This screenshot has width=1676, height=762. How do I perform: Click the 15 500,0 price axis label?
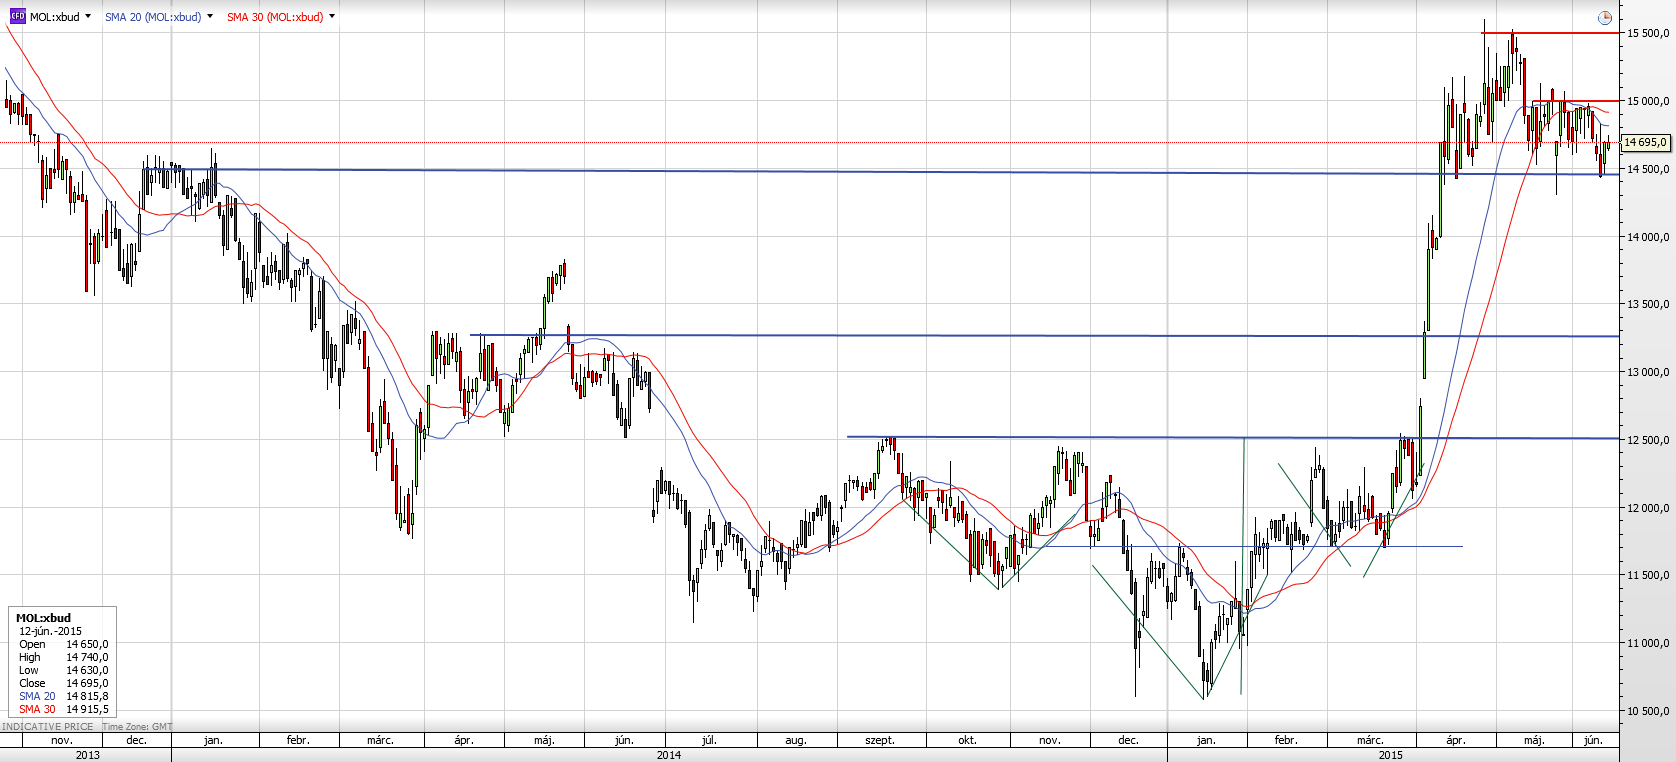click(1648, 33)
